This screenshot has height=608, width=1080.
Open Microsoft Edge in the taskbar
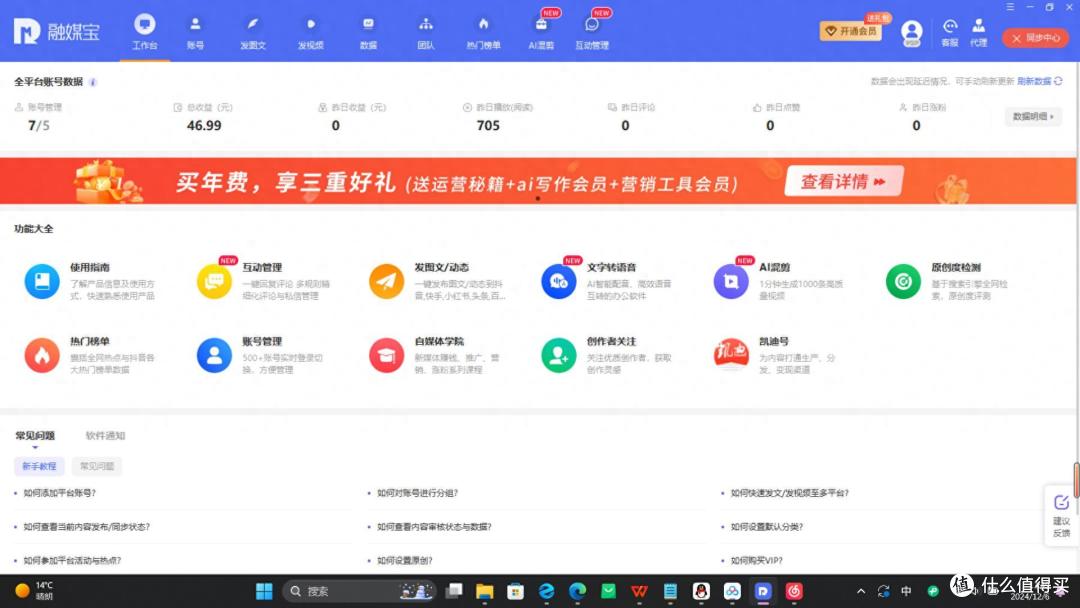pos(577,591)
